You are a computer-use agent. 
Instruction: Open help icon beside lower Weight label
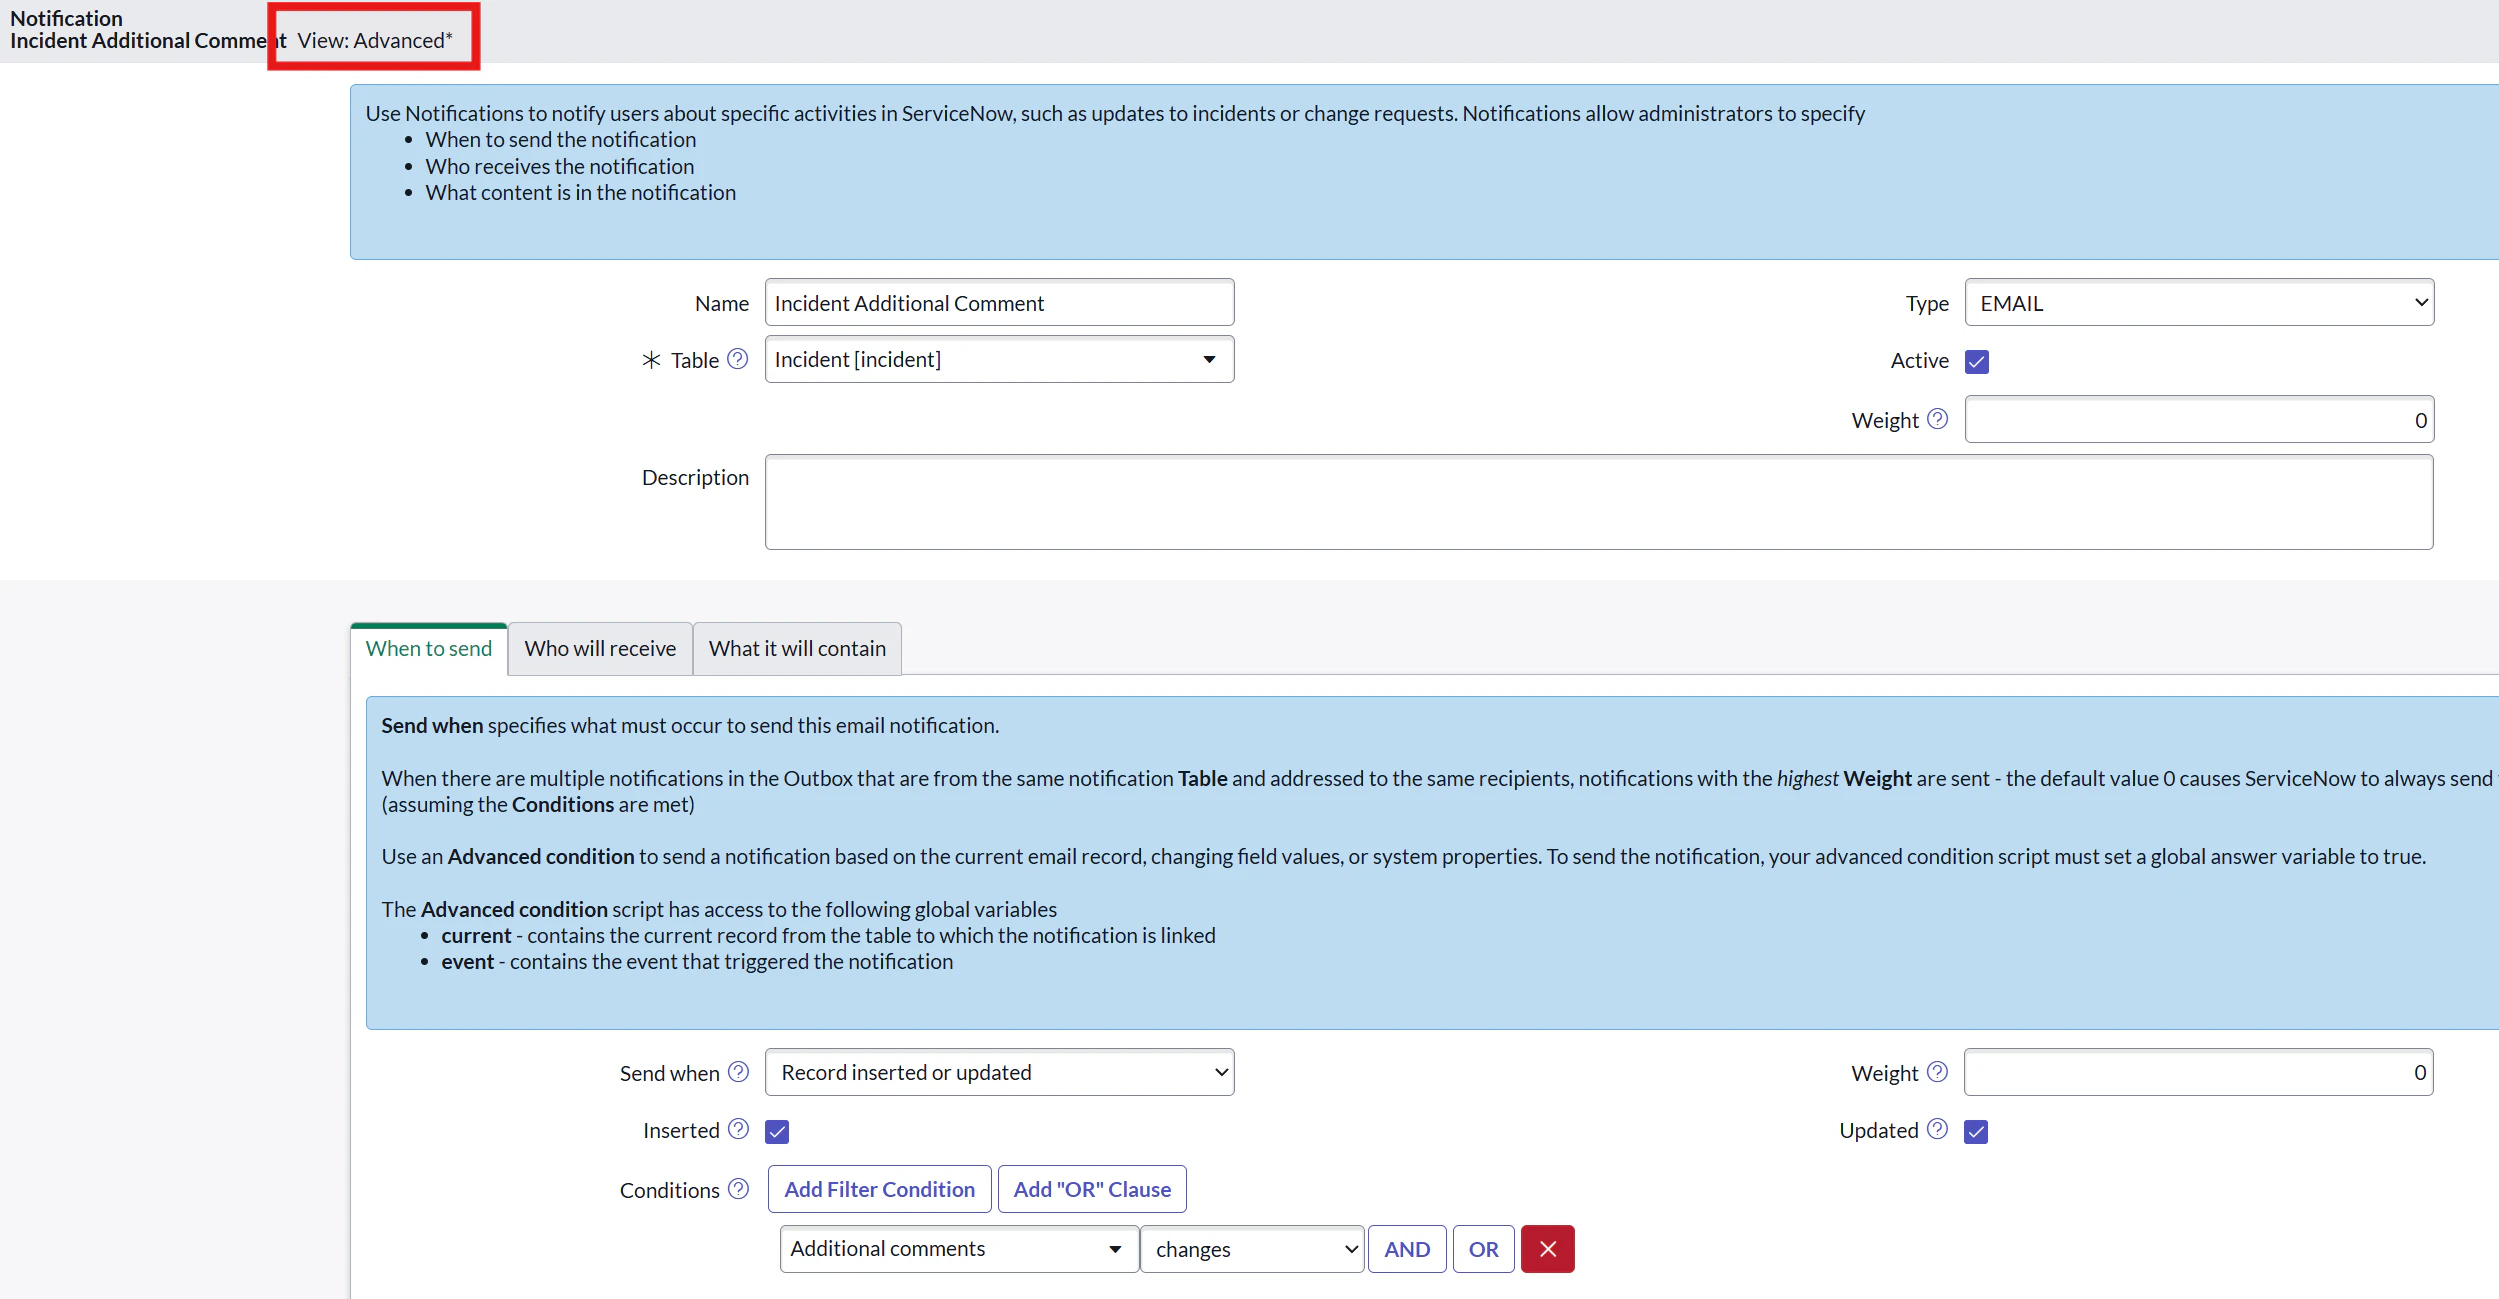click(1937, 1072)
